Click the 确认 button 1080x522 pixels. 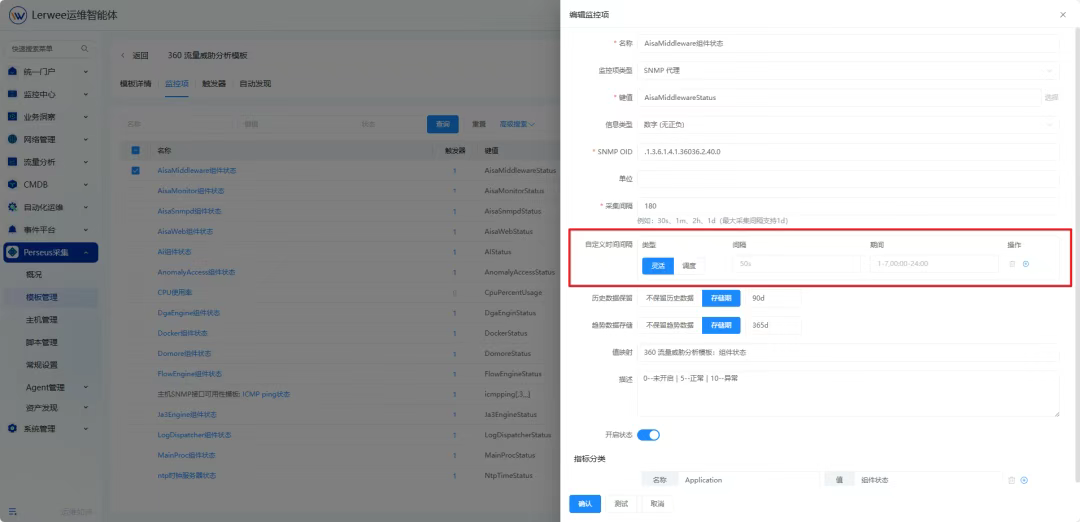(x=584, y=503)
